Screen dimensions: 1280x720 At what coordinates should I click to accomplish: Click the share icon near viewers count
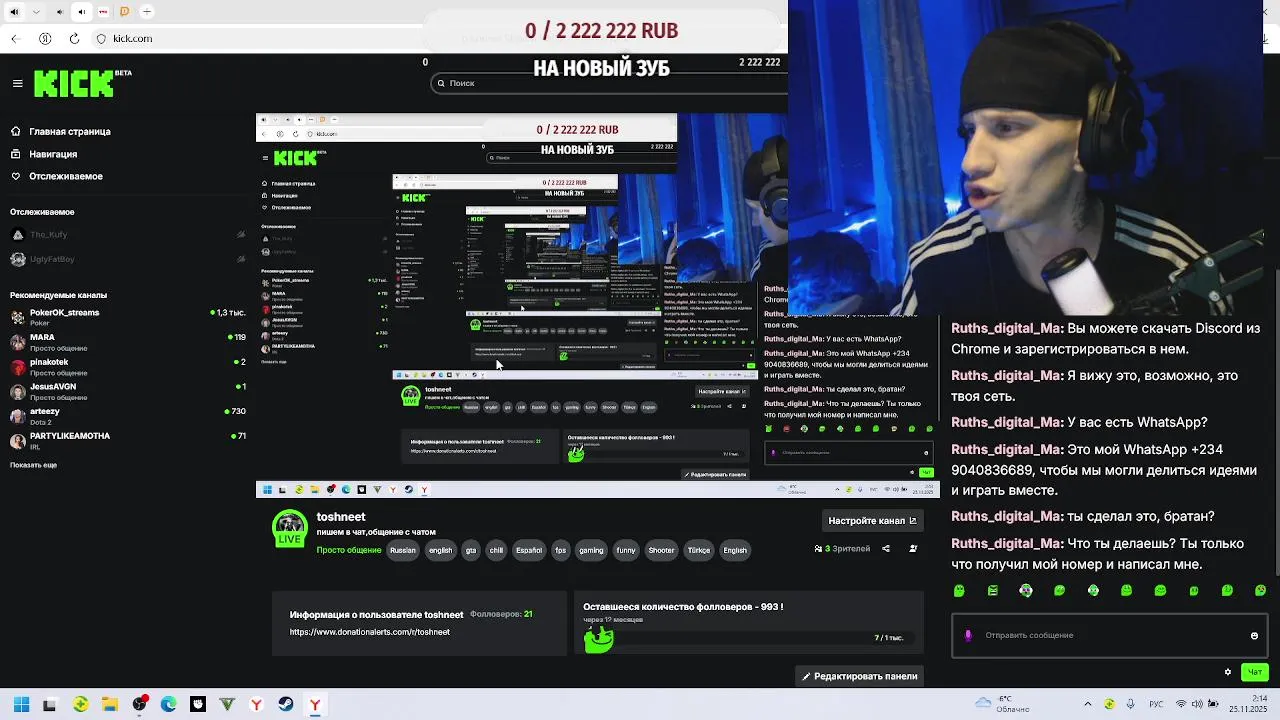(x=886, y=549)
